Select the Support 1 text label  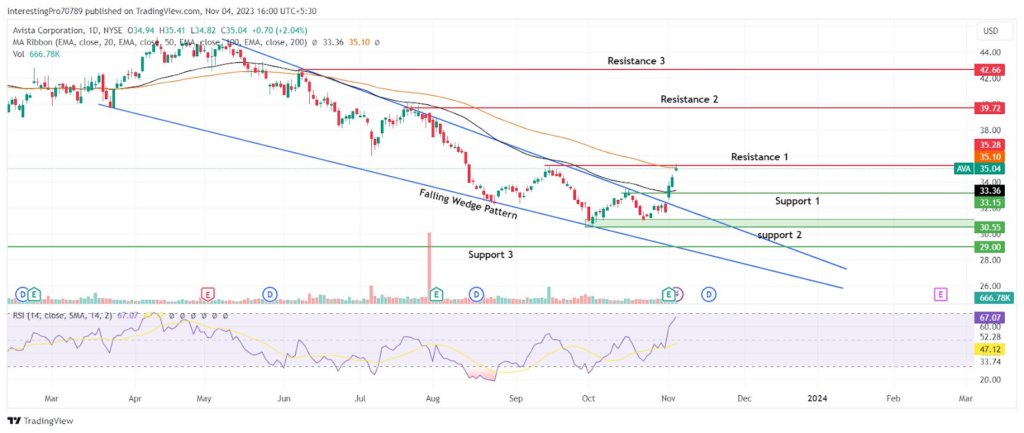pos(797,201)
